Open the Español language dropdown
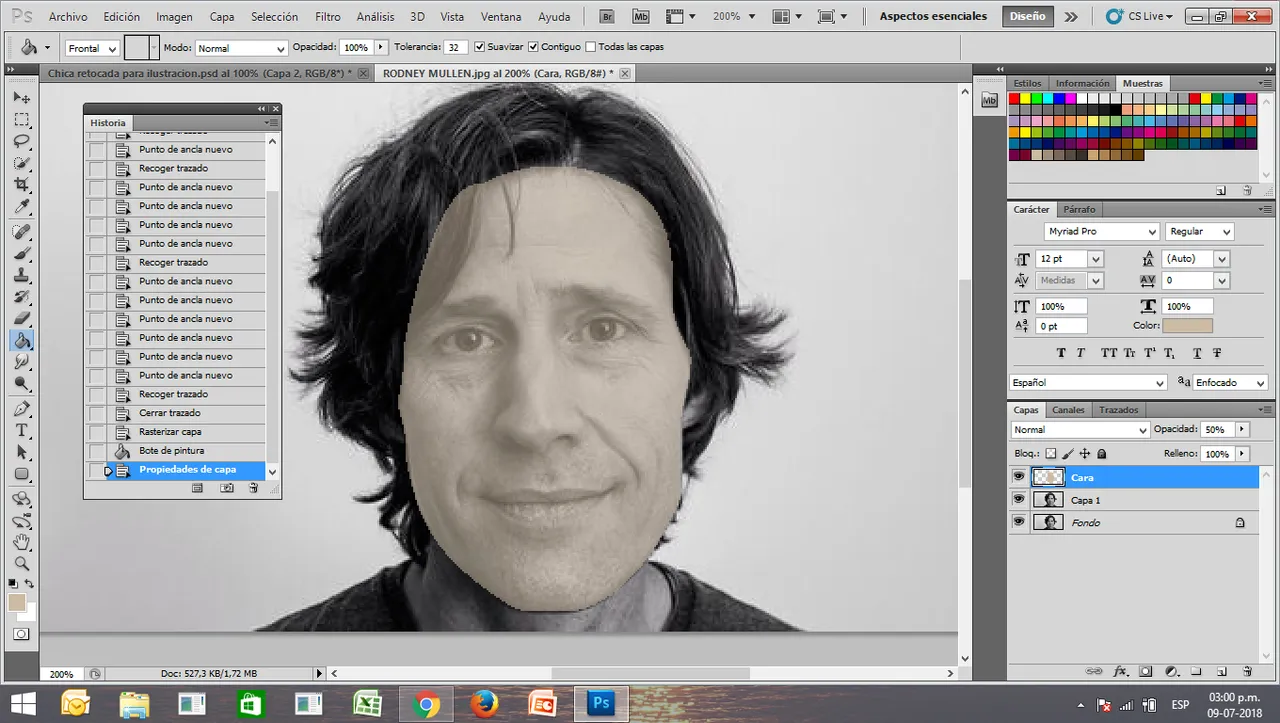The image size is (1280, 723). (1089, 383)
